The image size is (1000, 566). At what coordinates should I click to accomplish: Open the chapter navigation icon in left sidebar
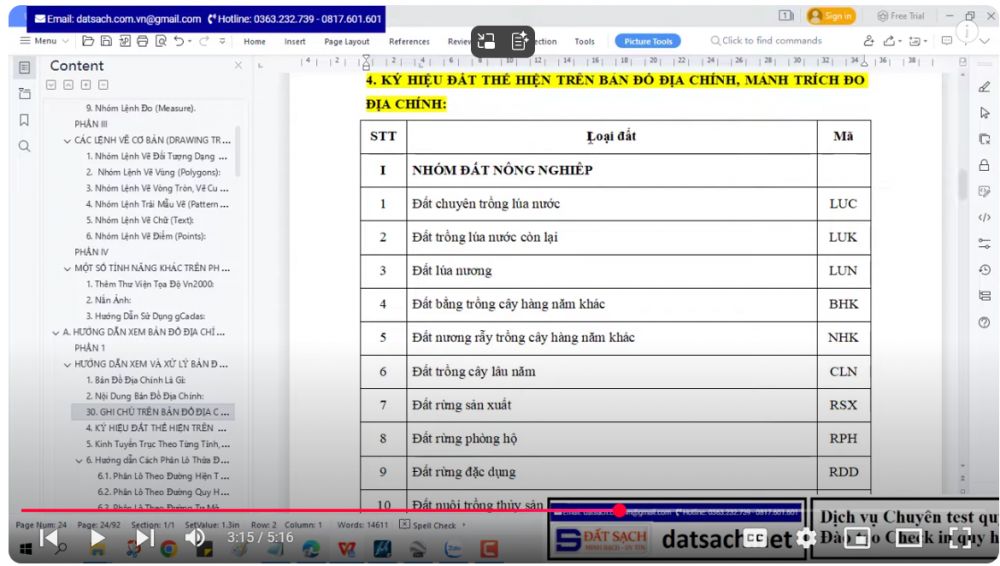24,94
